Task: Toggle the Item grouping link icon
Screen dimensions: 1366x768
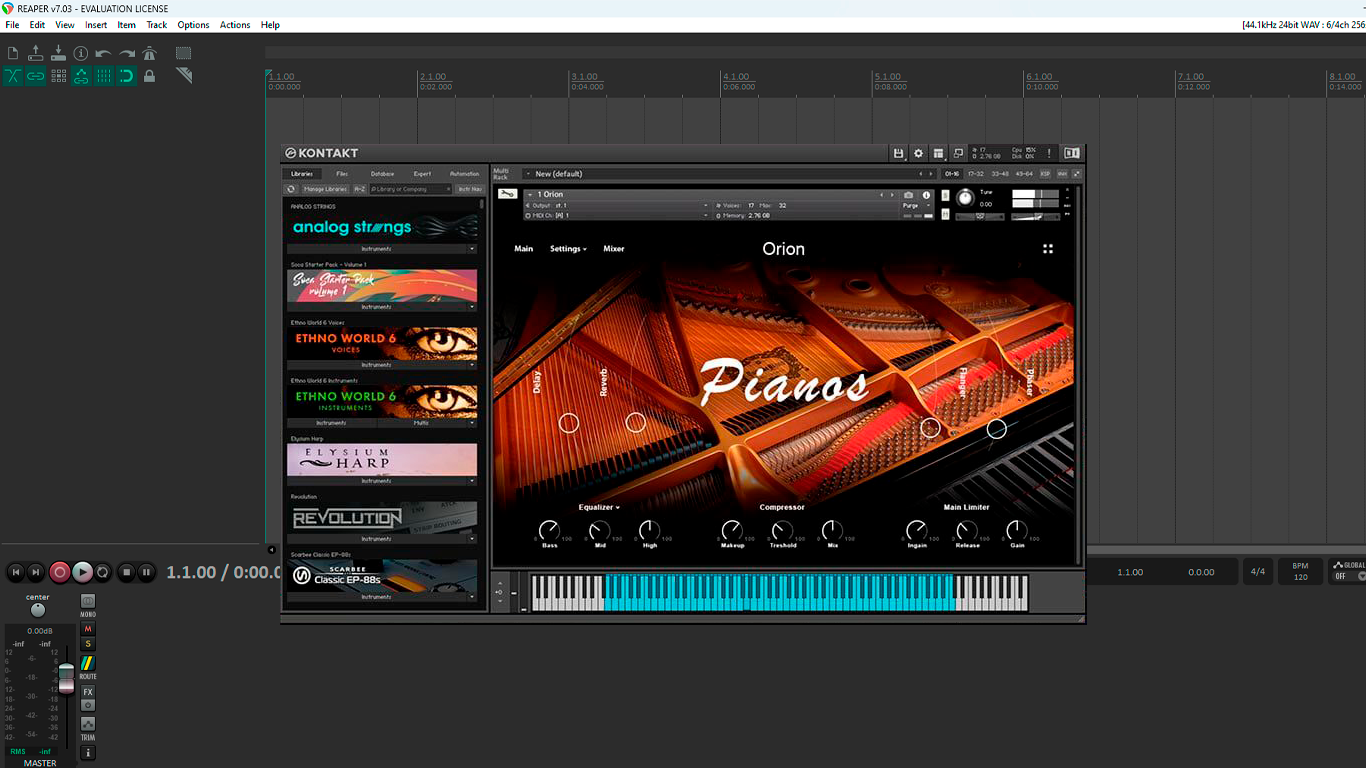Action: [36, 76]
